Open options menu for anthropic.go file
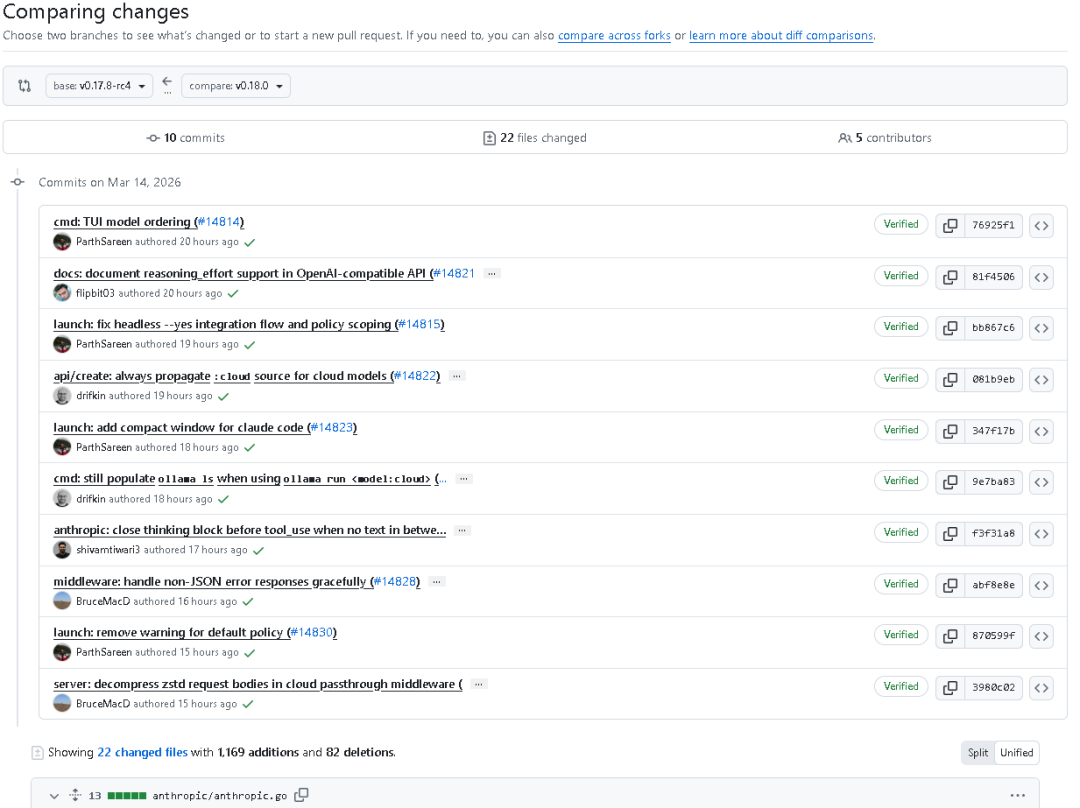The width and height of the screenshot is (1080, 808). coord(1017,796)
